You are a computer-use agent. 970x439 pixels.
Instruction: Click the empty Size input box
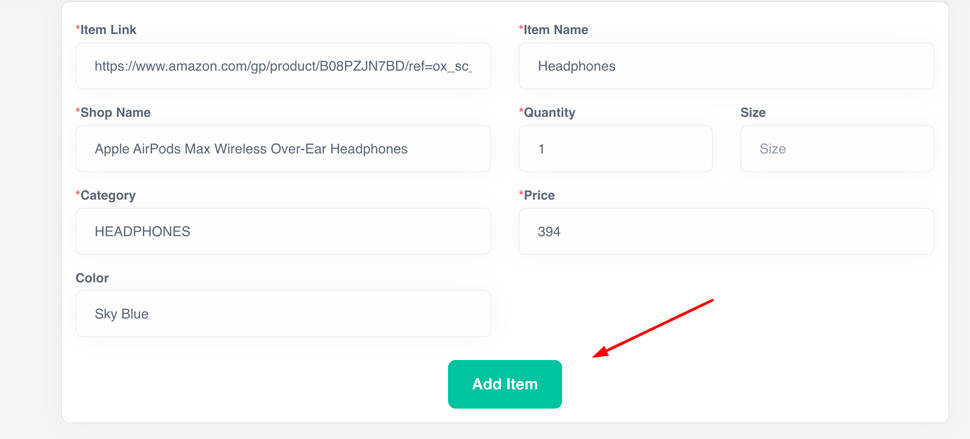tap(836, 149)
